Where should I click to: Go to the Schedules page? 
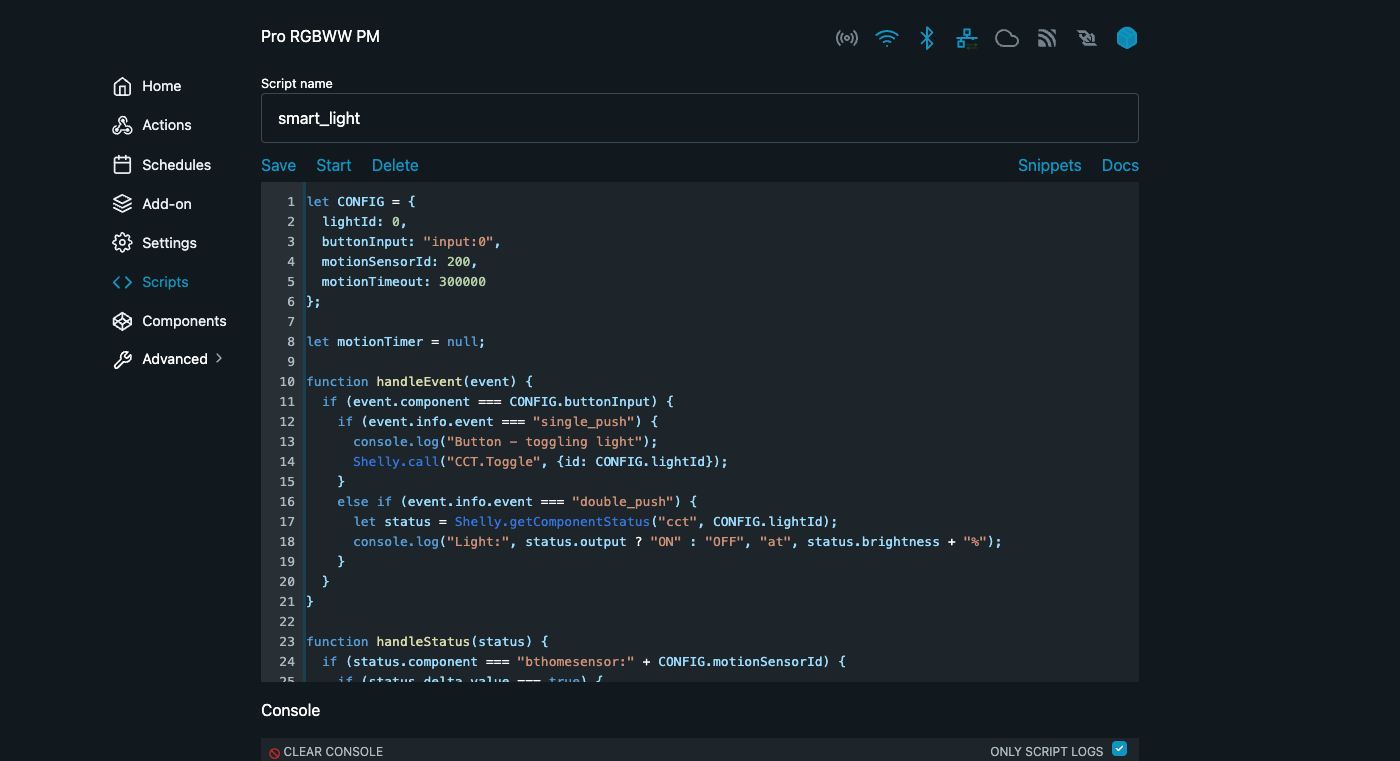point(121,164)
